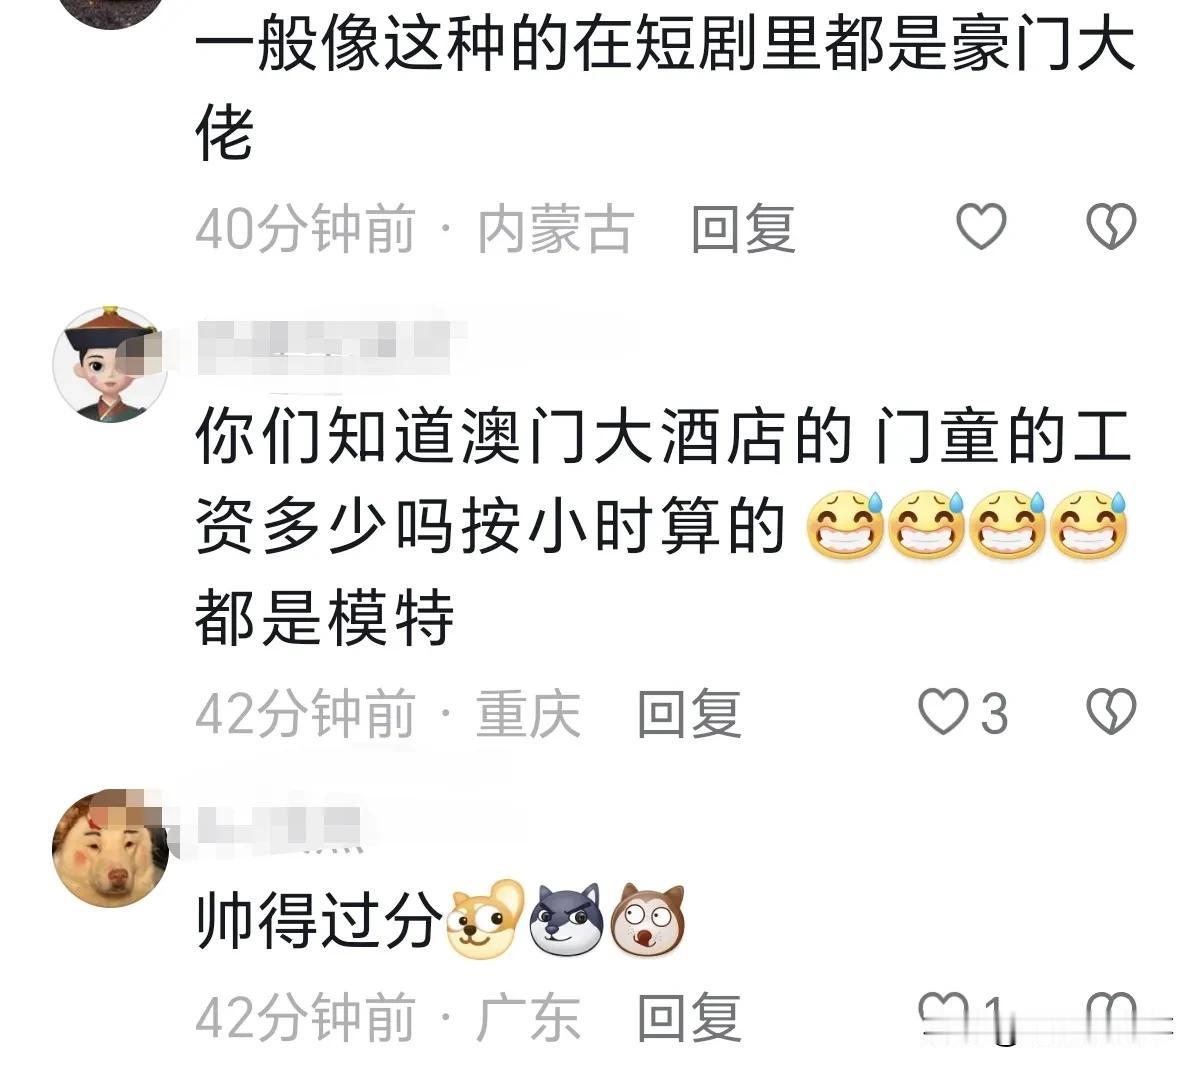The width and height of the screenshot is (1200, 1071).
Task: Select the comment about 澳门大酒店门童工资
Action: coord(665,527)
